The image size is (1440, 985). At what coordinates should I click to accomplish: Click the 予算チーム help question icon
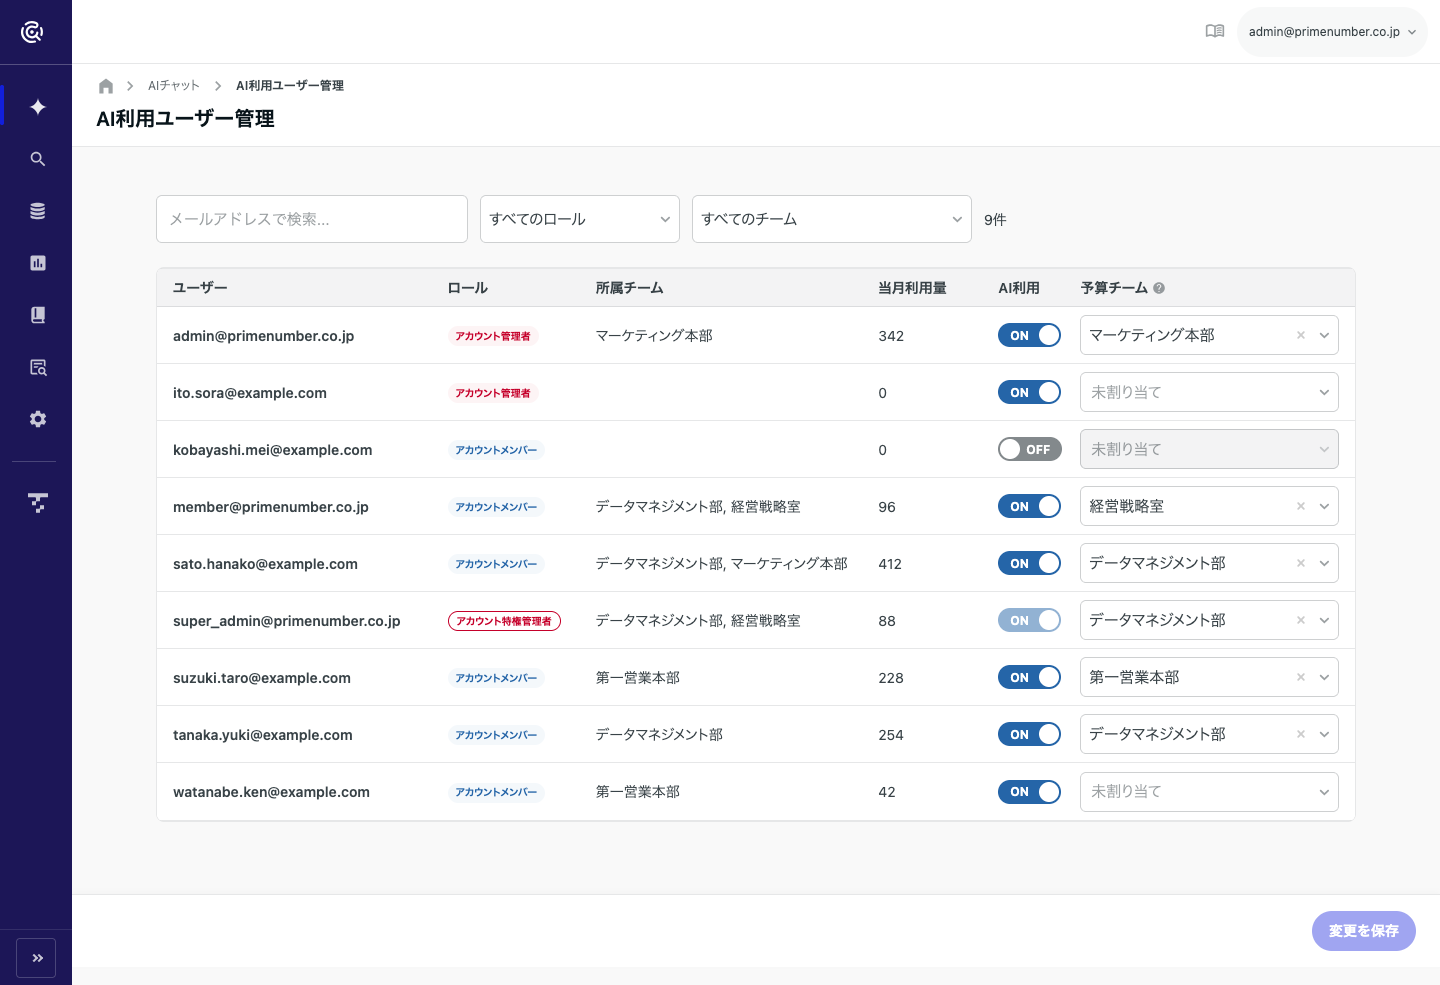pyautogui.click(x=1159, y=288)
